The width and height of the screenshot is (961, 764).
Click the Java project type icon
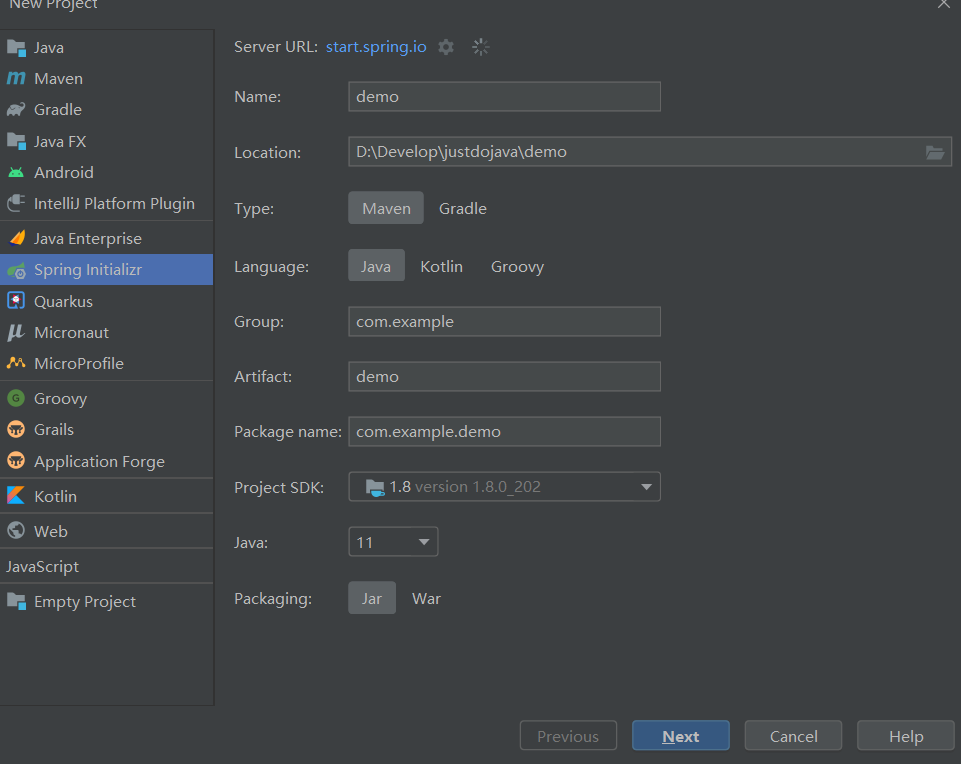(x=16, y=48)
